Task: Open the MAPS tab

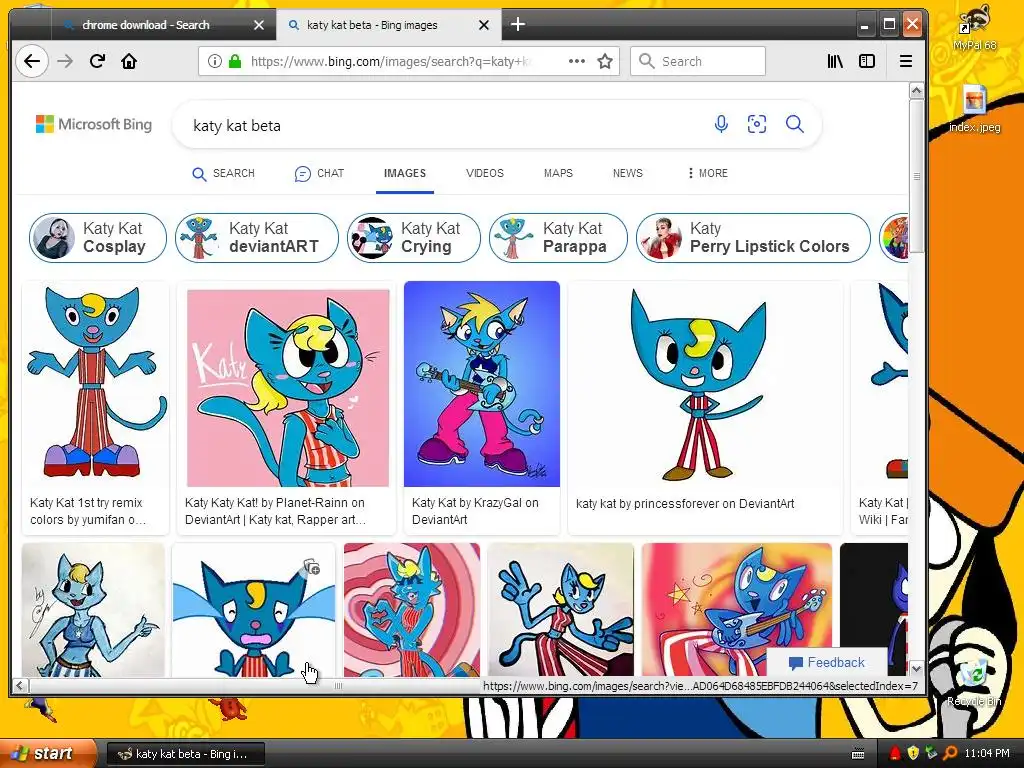Action: [558, 173]
